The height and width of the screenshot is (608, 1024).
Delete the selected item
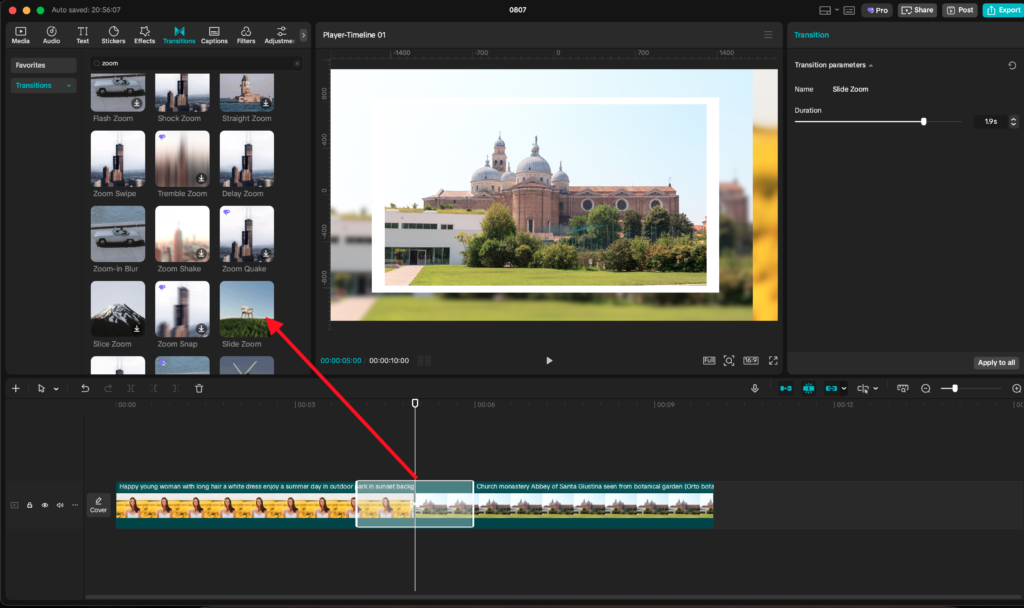tap(199, 389)
